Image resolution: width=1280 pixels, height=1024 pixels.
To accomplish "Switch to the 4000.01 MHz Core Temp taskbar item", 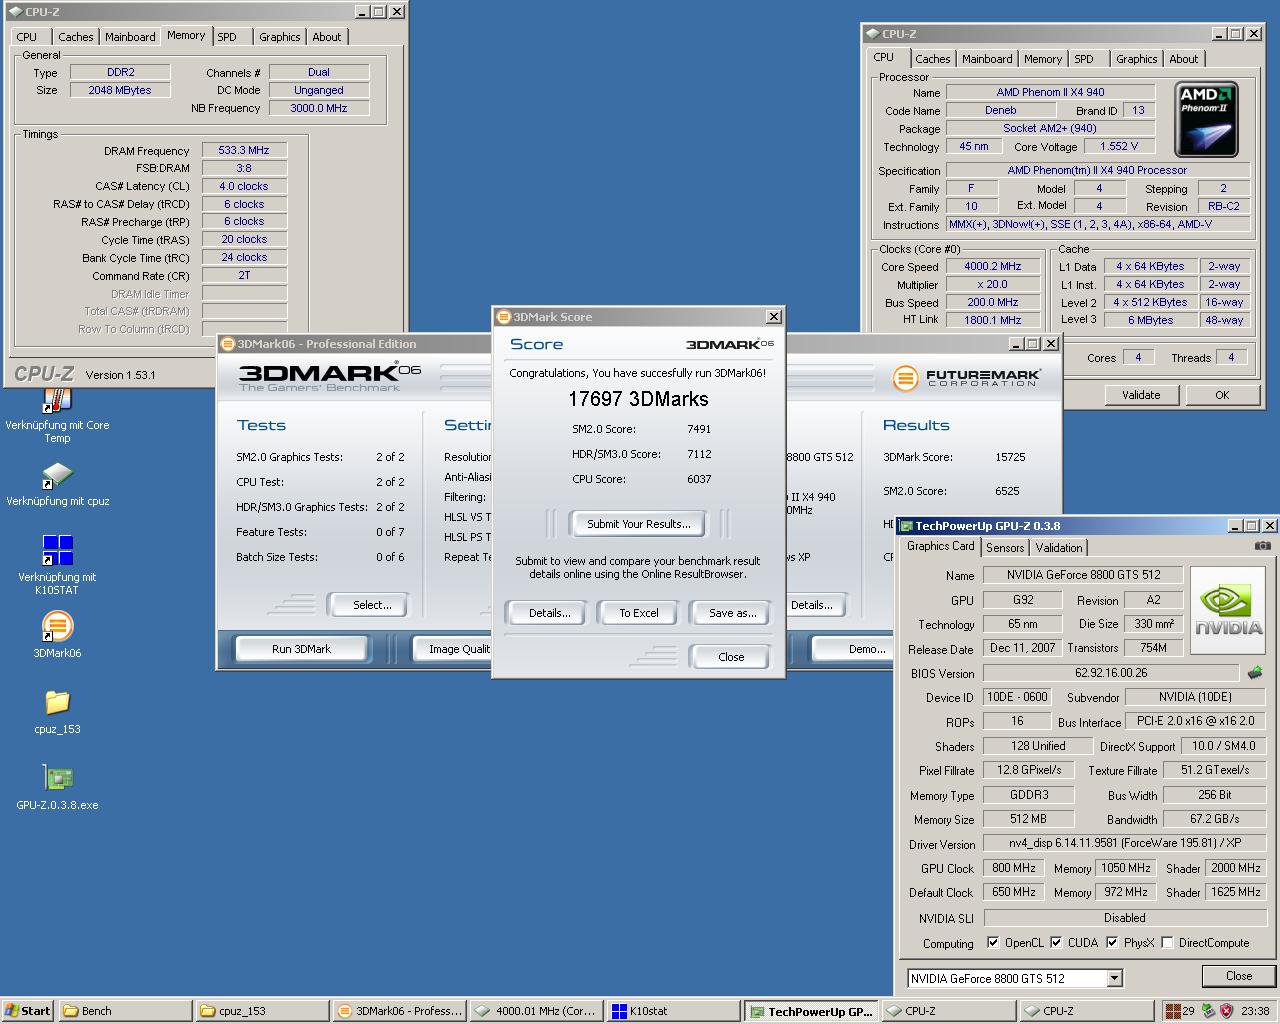I will click(x=536, y=1011).
